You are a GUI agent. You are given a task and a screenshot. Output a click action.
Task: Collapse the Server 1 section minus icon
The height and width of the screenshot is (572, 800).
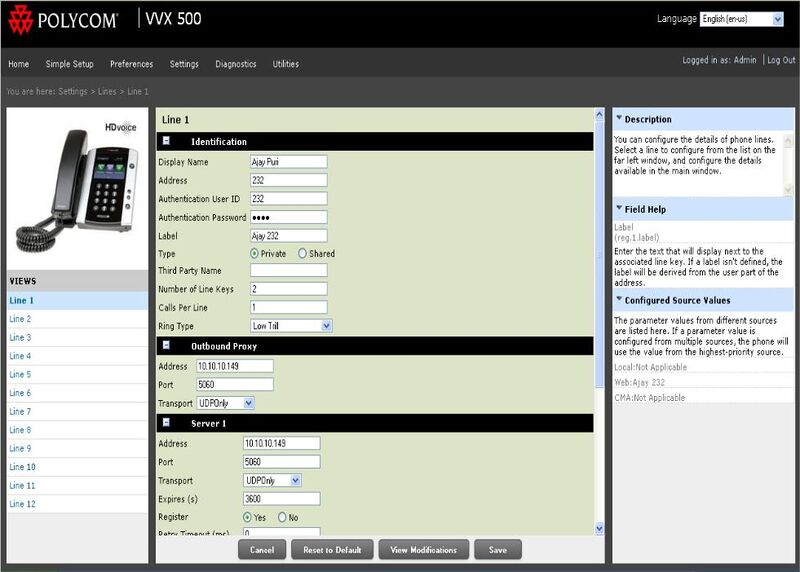coord(167,424)
